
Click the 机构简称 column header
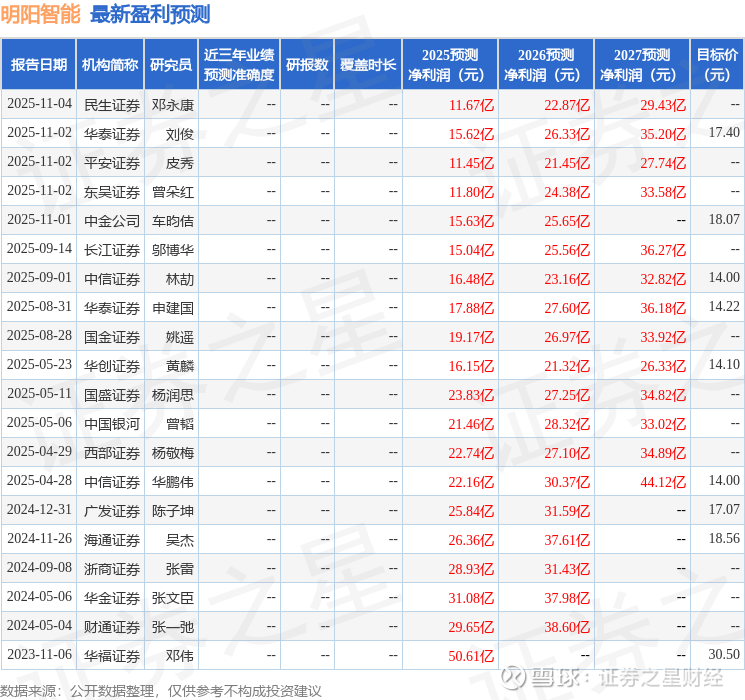pyautogui.click(x=110, y=65)
